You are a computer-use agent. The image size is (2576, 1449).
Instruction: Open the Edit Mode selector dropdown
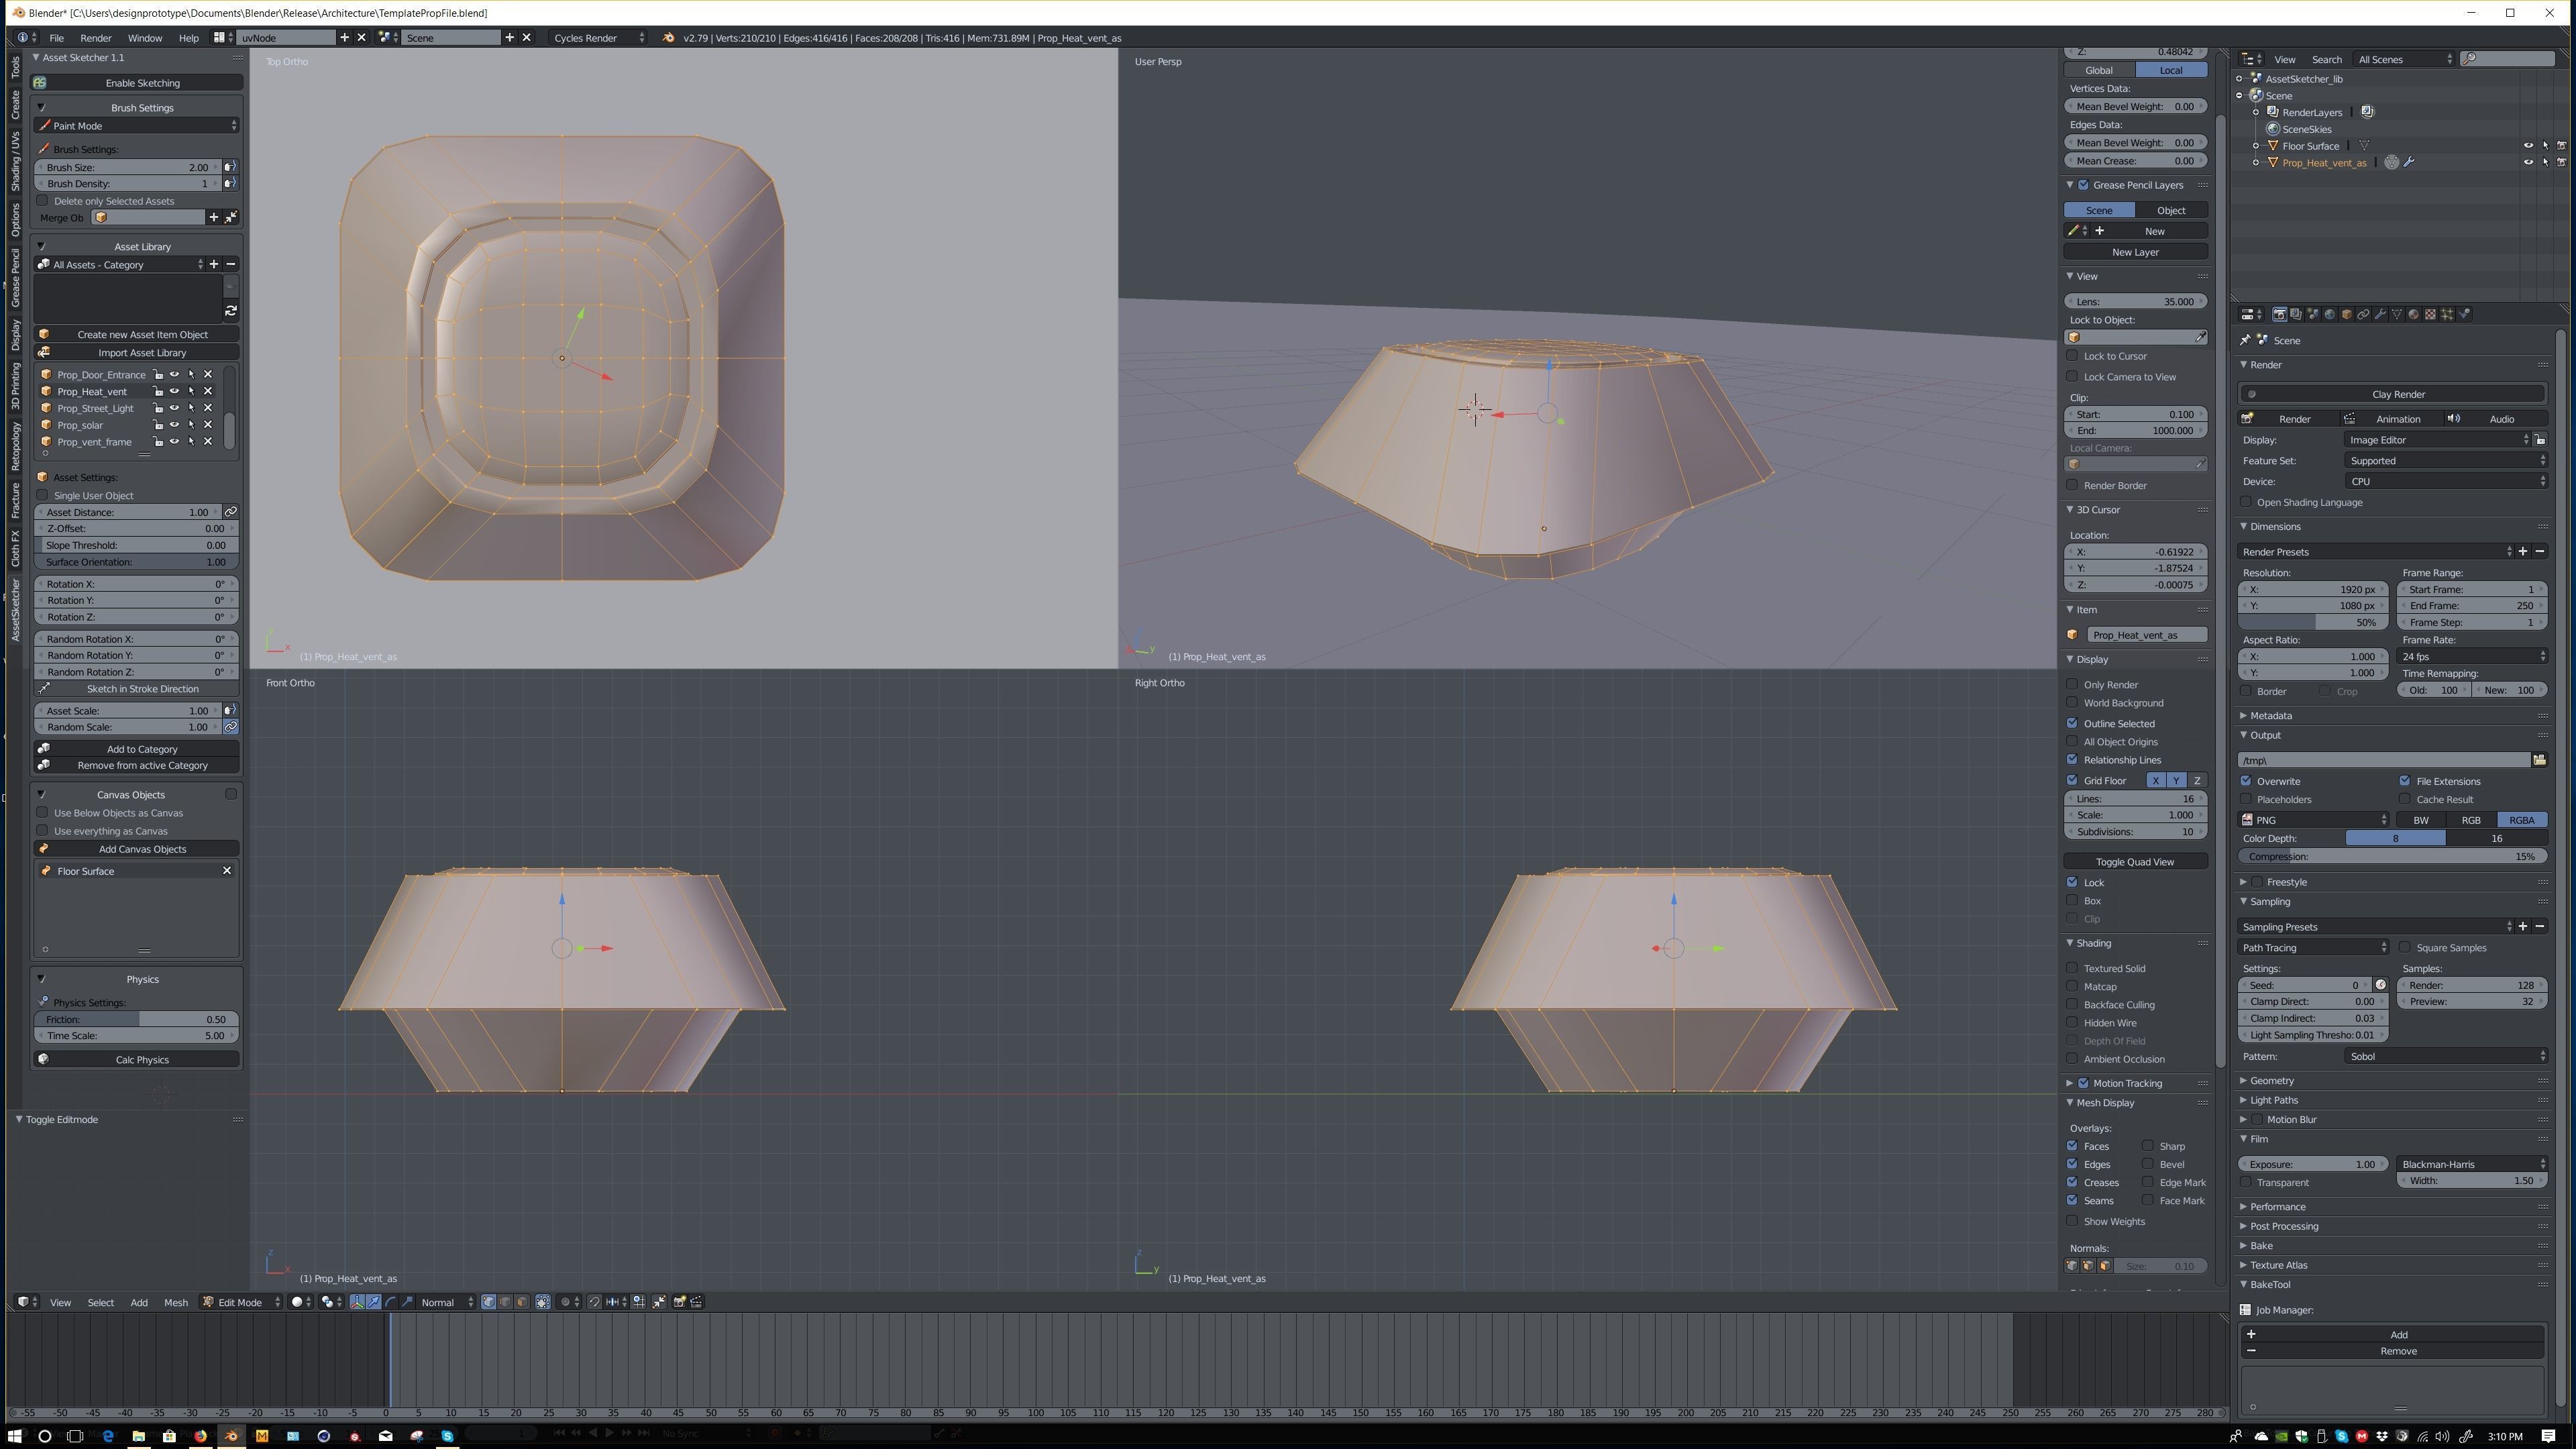click(241, 1302)
